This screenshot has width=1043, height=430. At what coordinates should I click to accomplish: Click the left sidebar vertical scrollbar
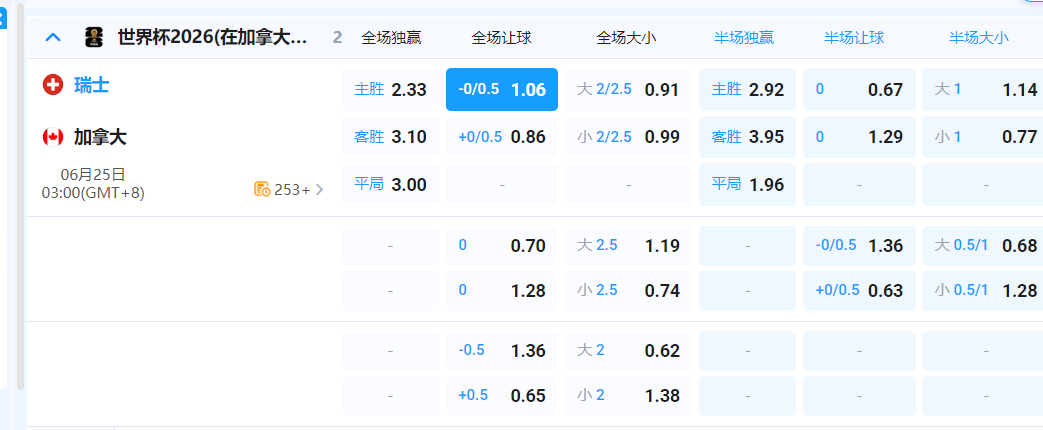tap(20, 196)
